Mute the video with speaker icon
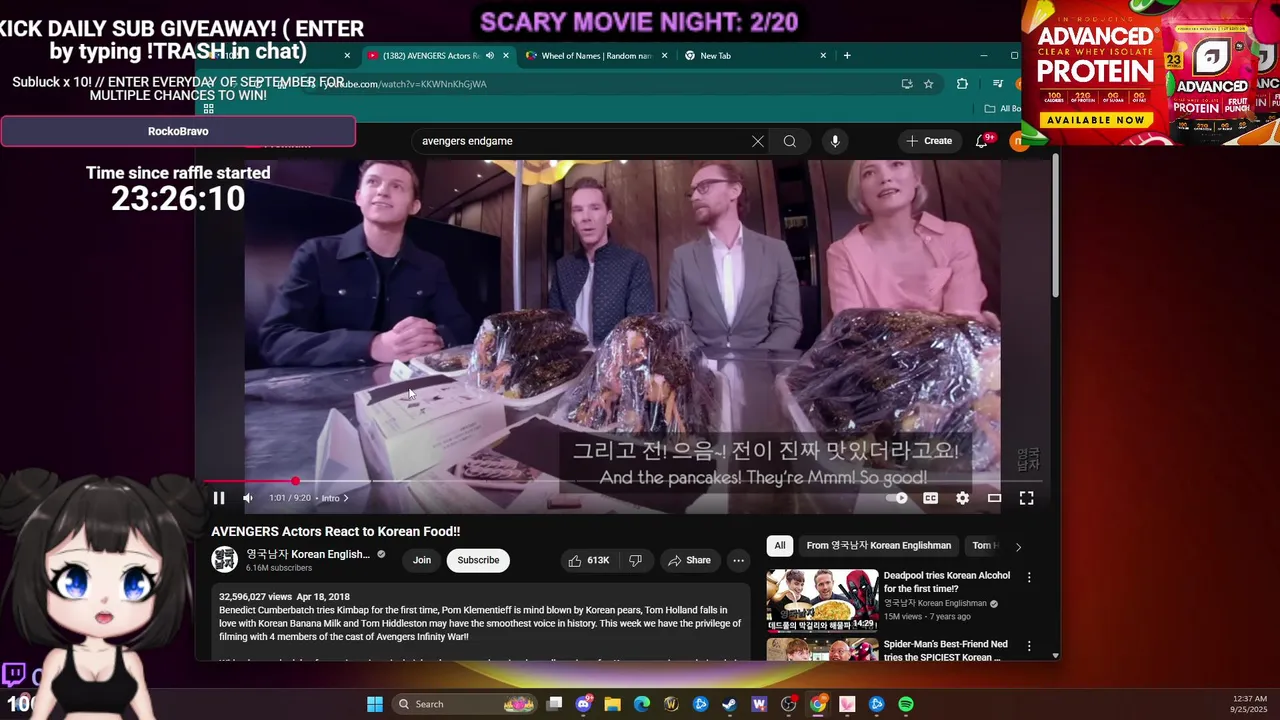Screen dimensions: 1280x720 tap(248, 498)
